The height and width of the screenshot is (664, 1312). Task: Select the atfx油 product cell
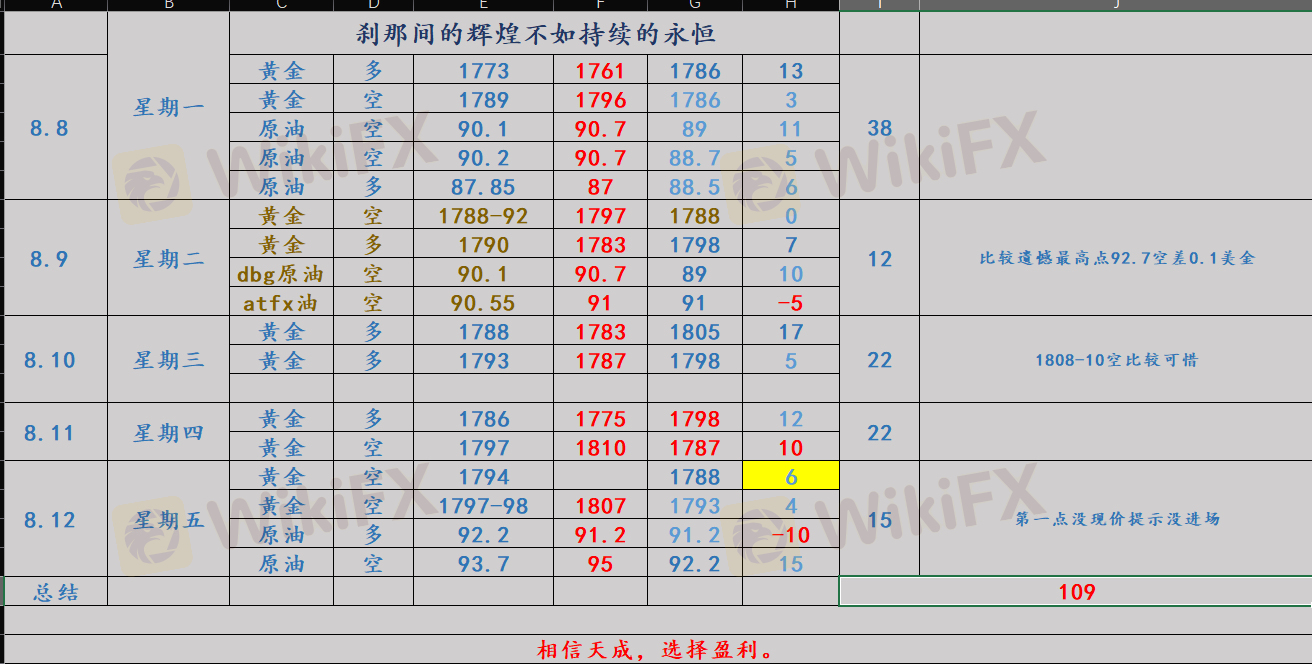click(281, 303)
